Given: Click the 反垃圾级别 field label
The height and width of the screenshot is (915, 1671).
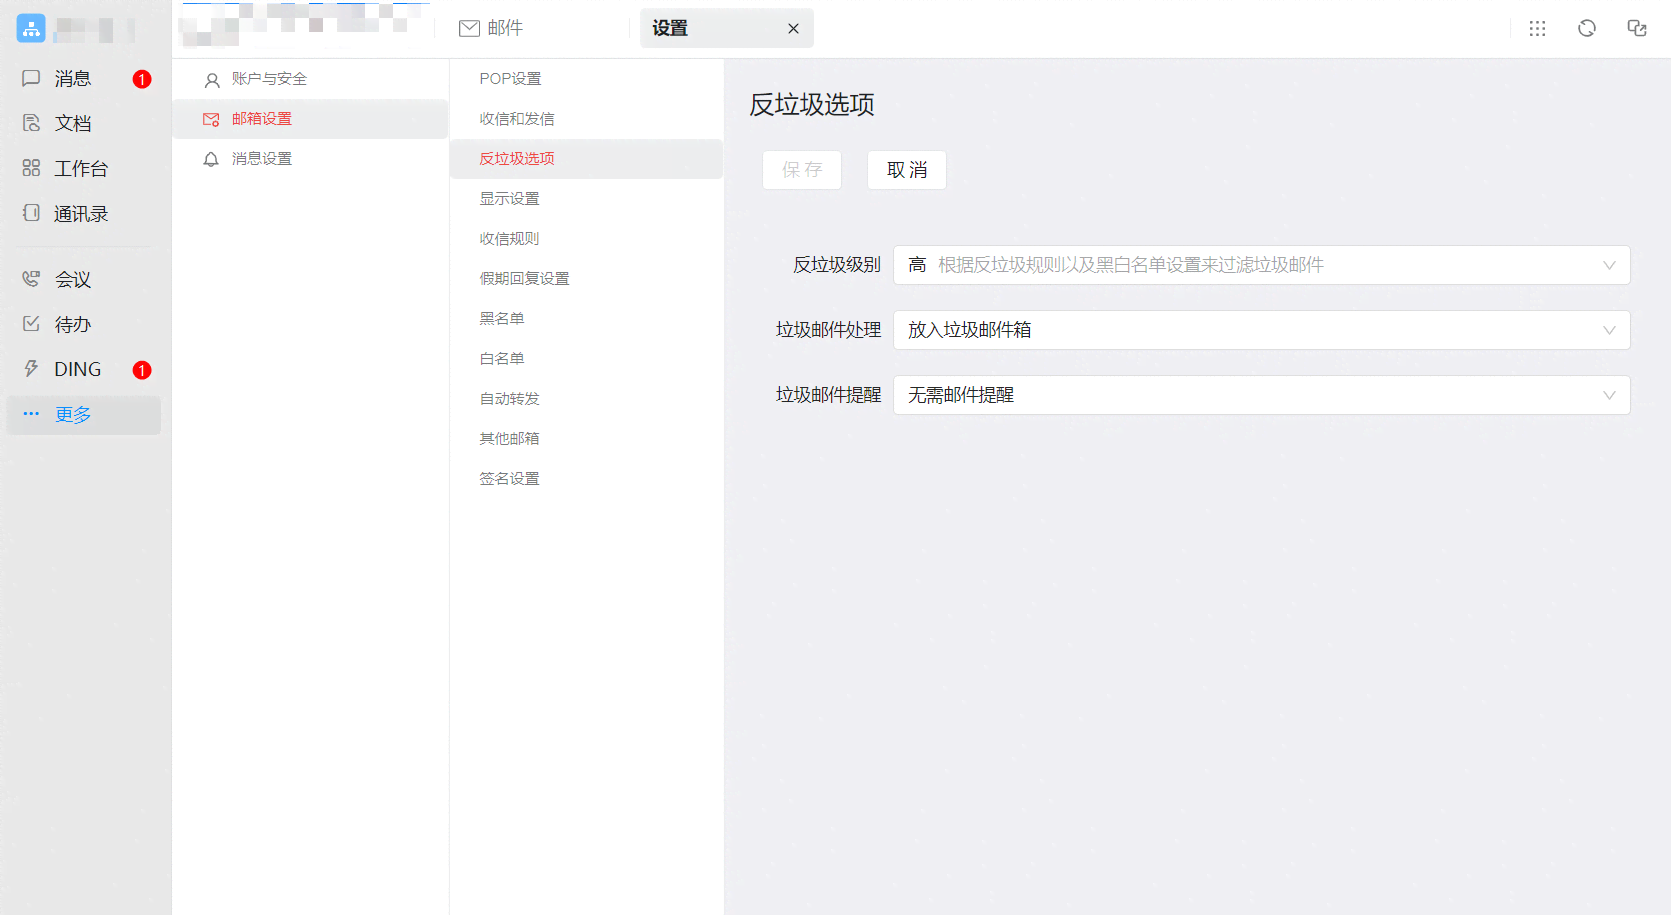Looking at the screenshot, I should [x=837, y=265].
